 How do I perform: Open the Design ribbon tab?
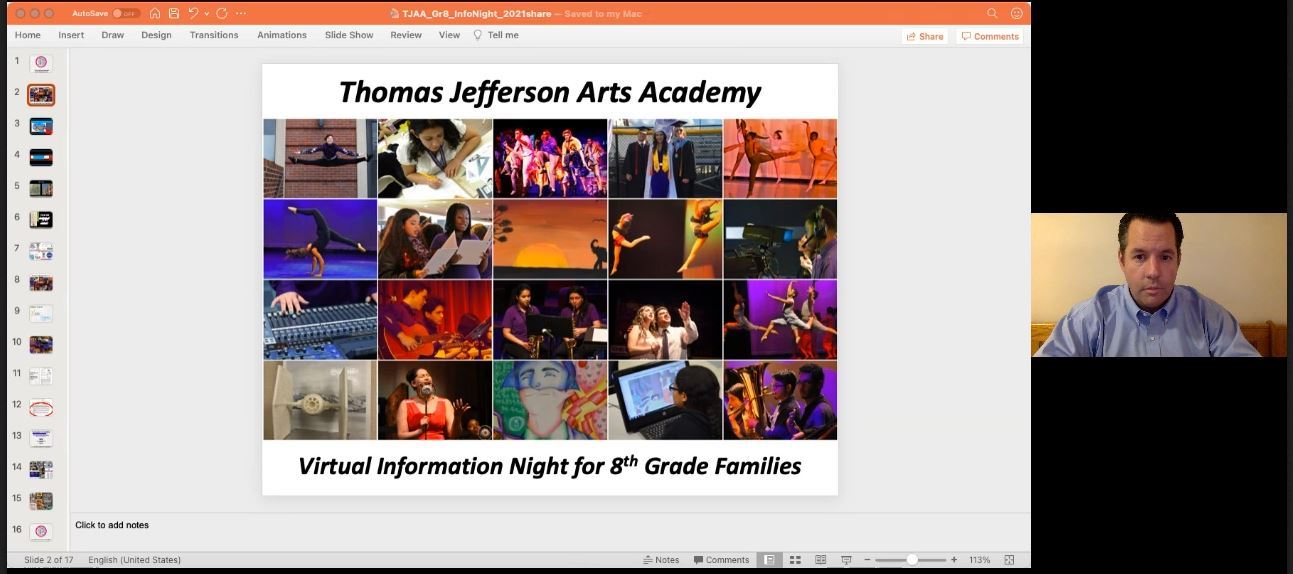click(x=156, y=35)
